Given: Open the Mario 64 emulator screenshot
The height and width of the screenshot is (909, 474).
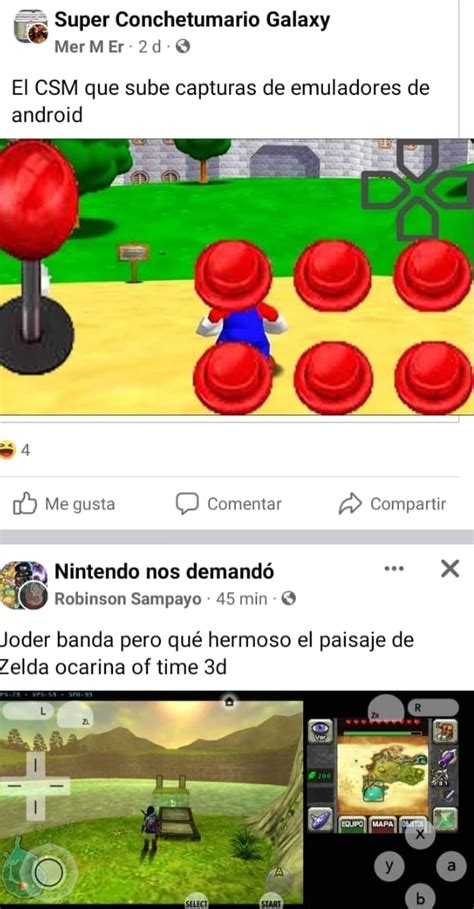Looking at the screenshot, I should pyautogui.click(x=237, y=277).
